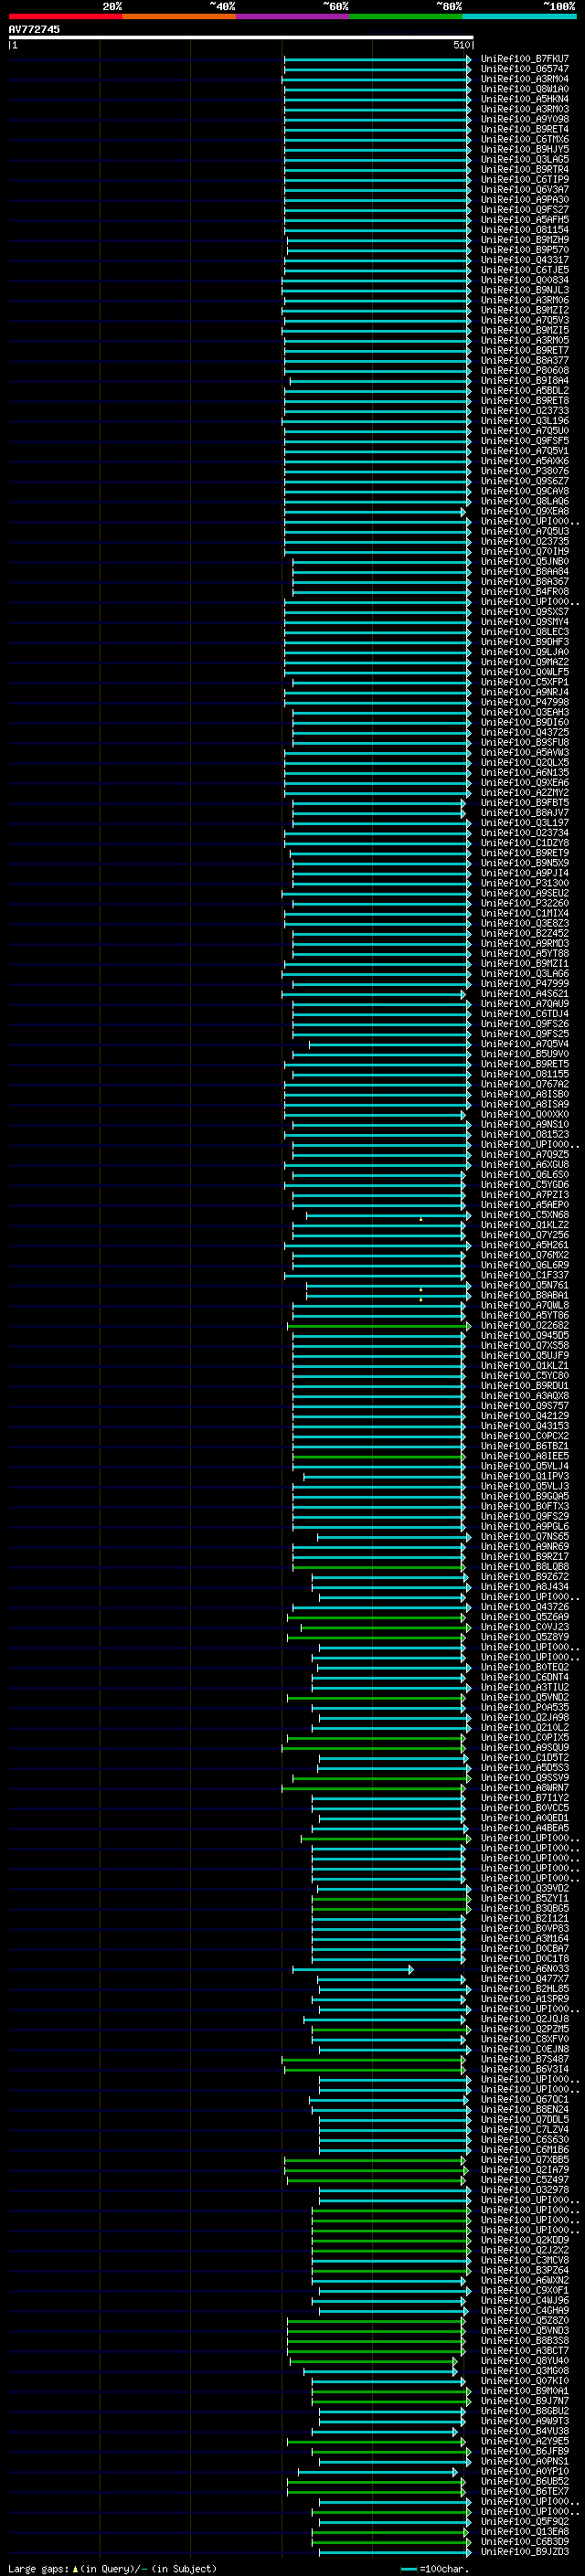Screen dimensions: 585x2576
Task: Click the green ~80% identity legend segment
Action: (406, 16)
